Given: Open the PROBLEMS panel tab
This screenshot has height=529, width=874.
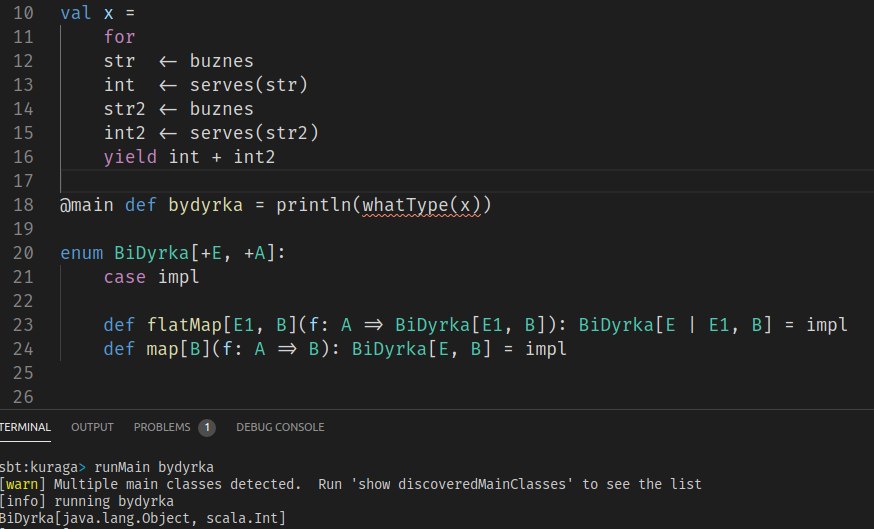Looking at the screenshot, I should [x=162, y=427].
